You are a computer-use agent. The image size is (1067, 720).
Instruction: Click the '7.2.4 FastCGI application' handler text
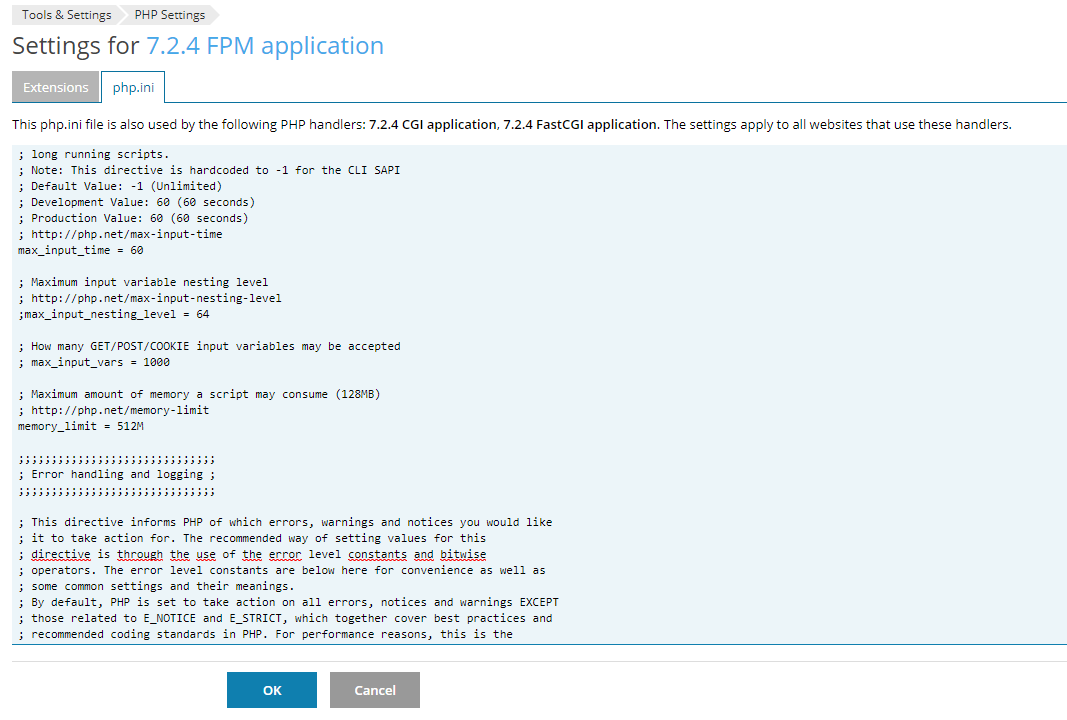coord(580,125)
